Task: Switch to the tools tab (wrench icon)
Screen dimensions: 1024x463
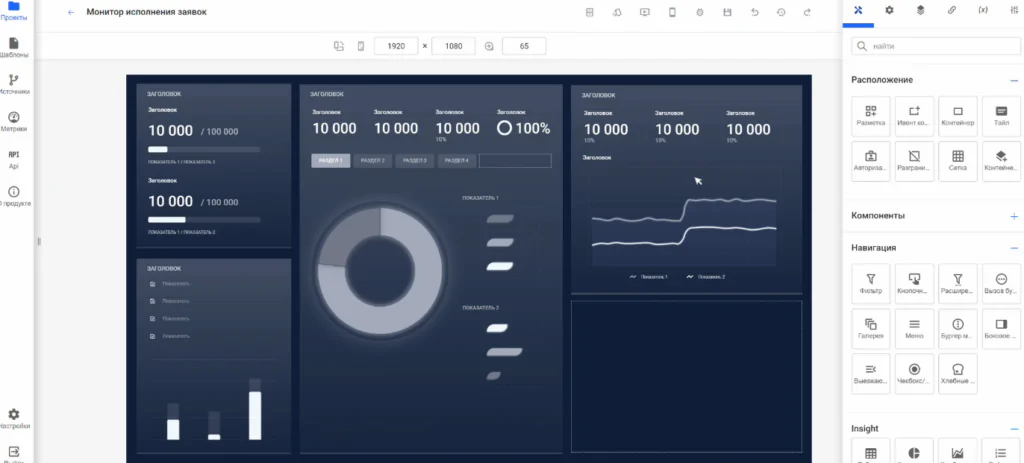Action: pyautogui.click(x=858, y=10)
